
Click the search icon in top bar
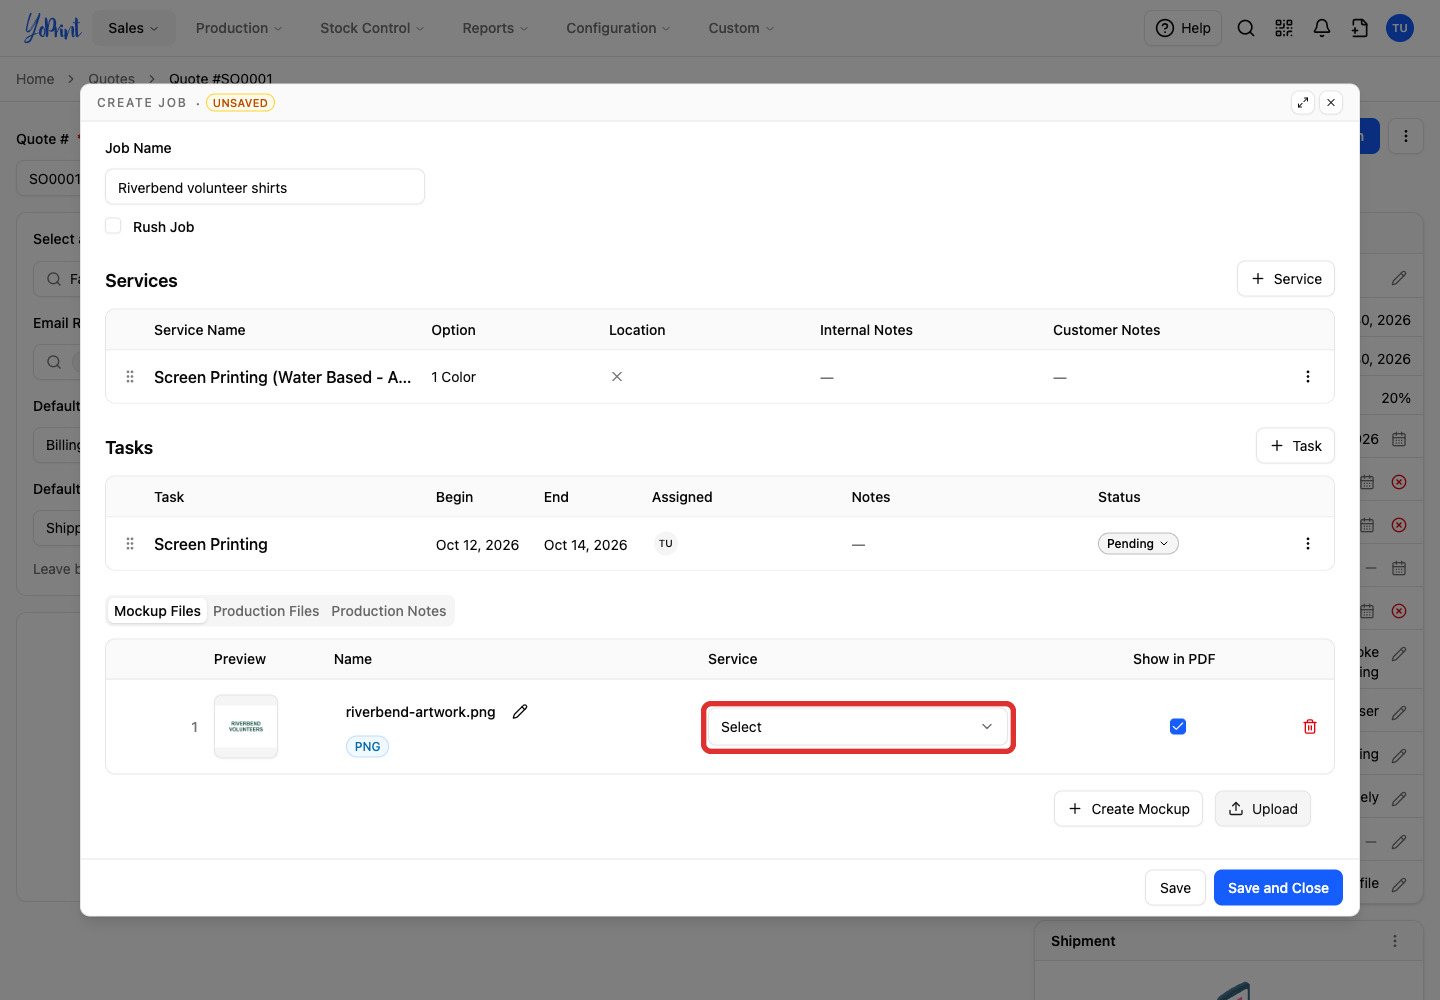click(x=1246, y=28)
